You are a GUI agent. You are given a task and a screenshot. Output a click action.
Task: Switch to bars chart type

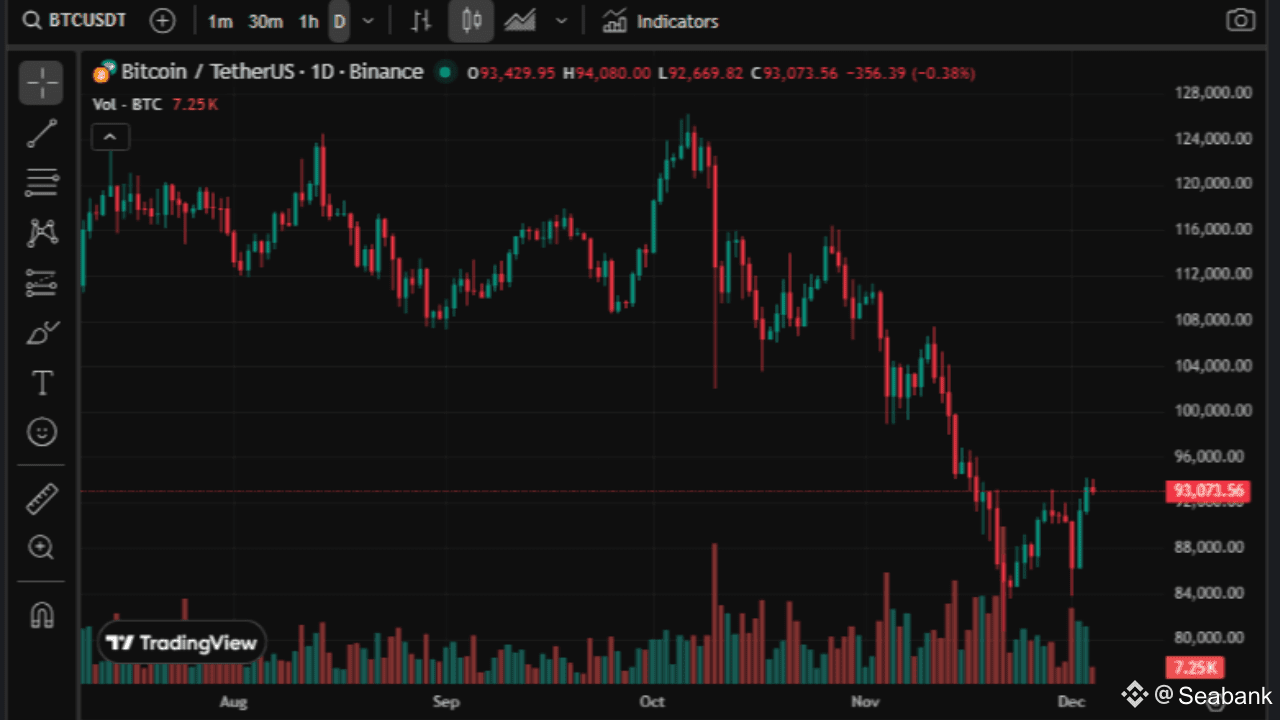coord(422,21)
